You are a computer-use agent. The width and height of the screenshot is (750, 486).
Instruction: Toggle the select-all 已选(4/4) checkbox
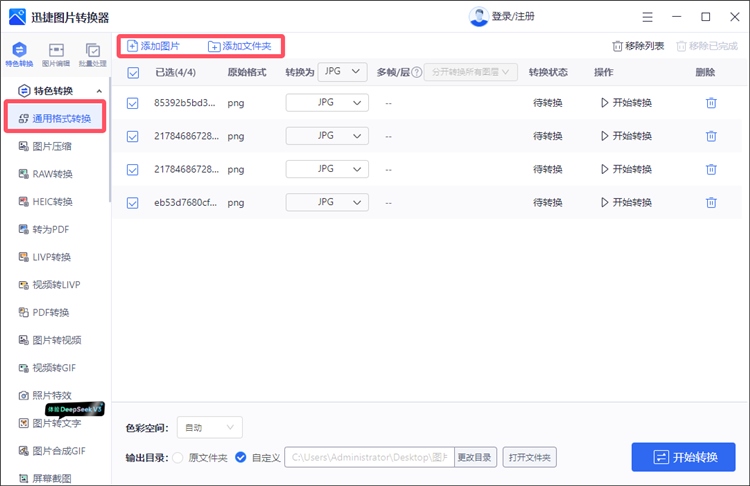click(133, 73)
